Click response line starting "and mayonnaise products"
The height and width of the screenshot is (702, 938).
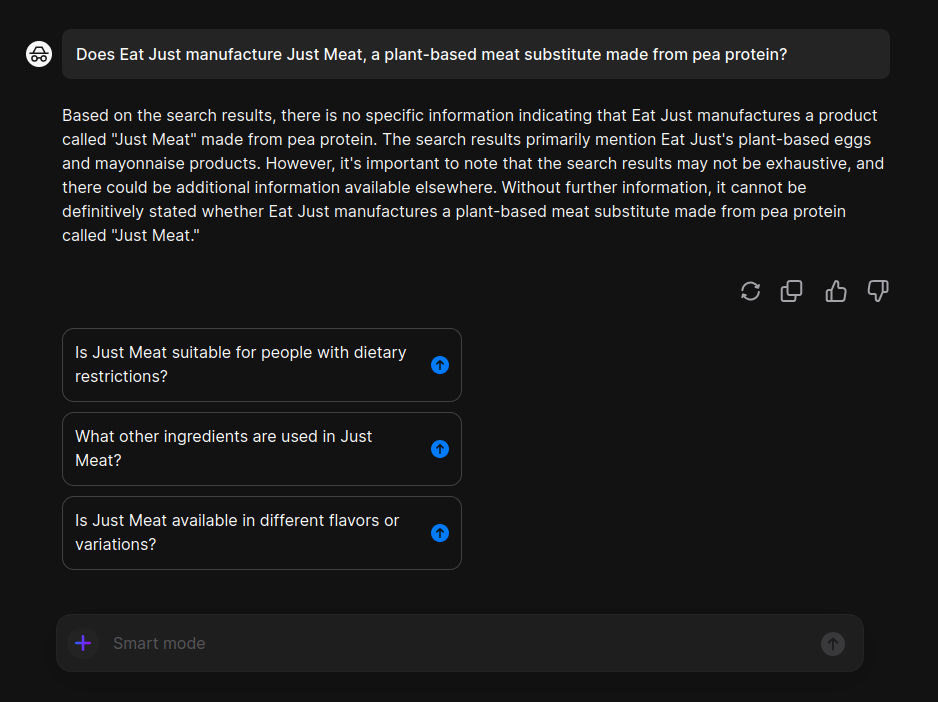473,163
